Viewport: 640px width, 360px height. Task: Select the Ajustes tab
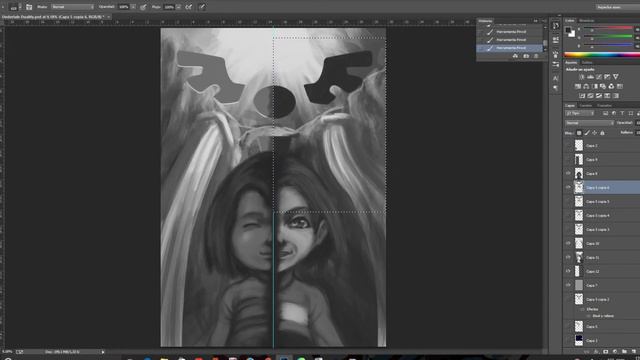(x=571, y=62)
